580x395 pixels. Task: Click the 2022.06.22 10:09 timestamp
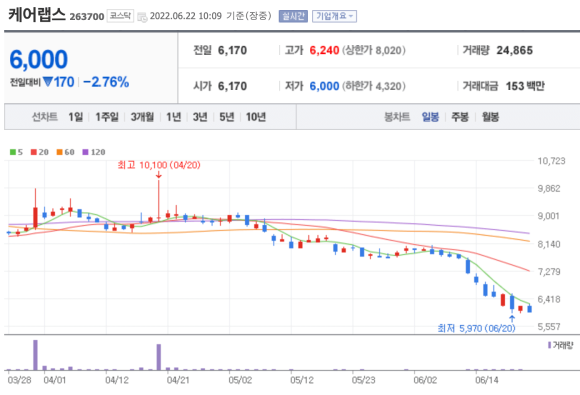(186, 16)
